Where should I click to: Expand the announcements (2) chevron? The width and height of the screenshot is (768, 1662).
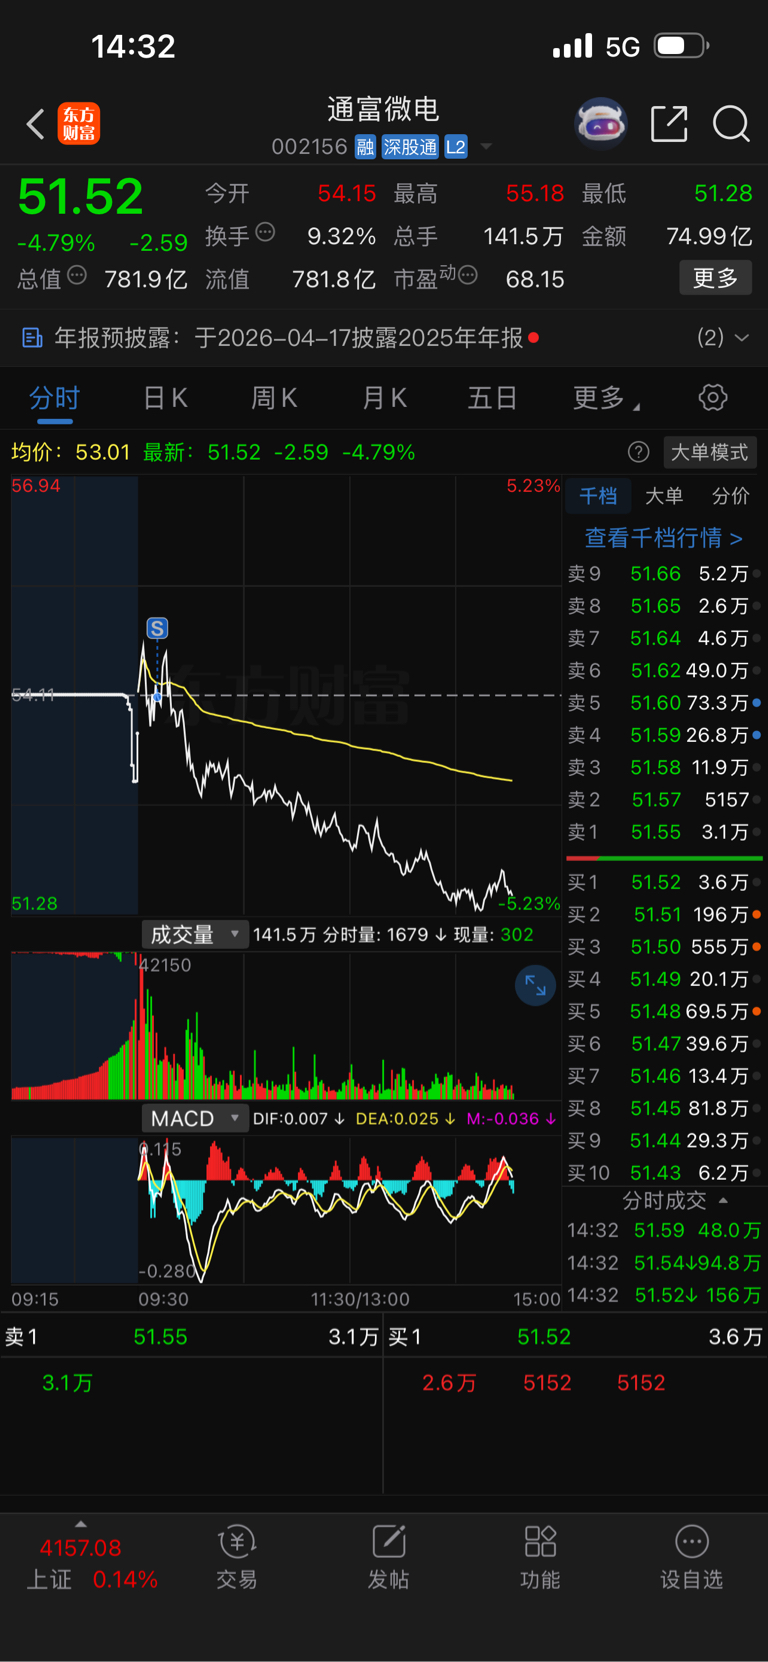coord(742,338)
